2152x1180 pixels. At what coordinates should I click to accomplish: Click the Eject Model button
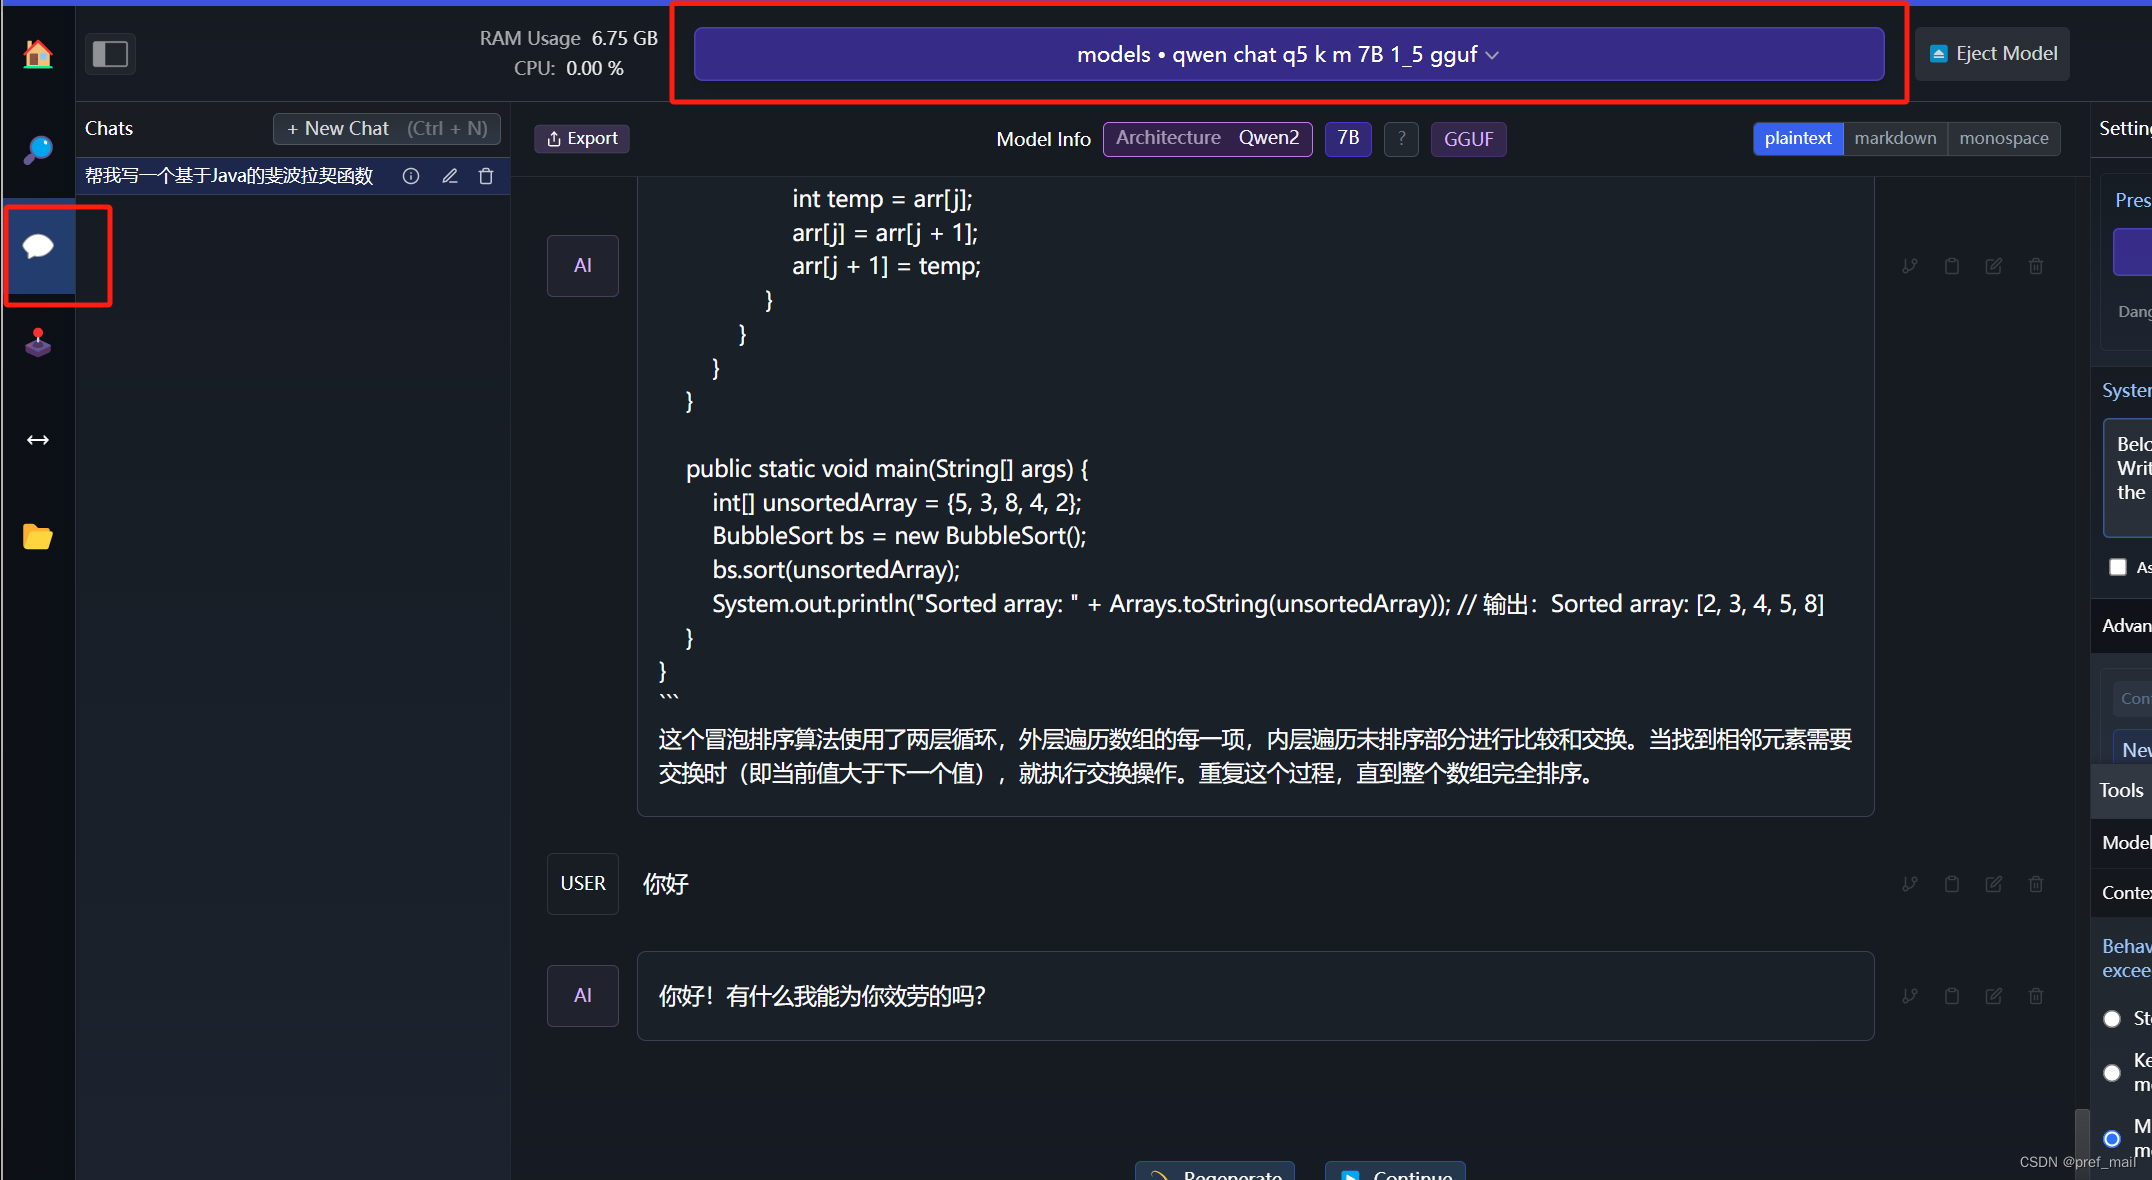[x=1993, y=54]
